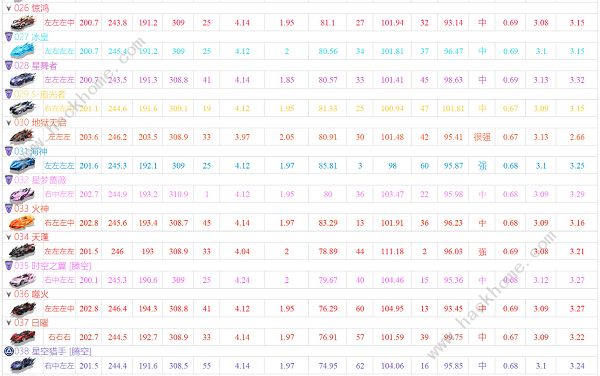Click the round triangle badge beside 038 星空猎手
The width and height of the screenshot is (600, 376).
tap(9, 351)
